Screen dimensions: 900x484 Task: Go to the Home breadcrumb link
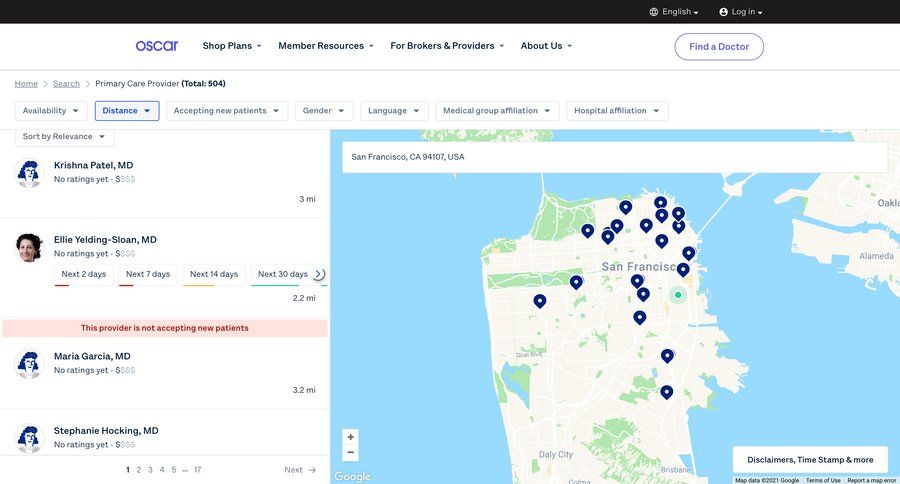tap(26, 84)
